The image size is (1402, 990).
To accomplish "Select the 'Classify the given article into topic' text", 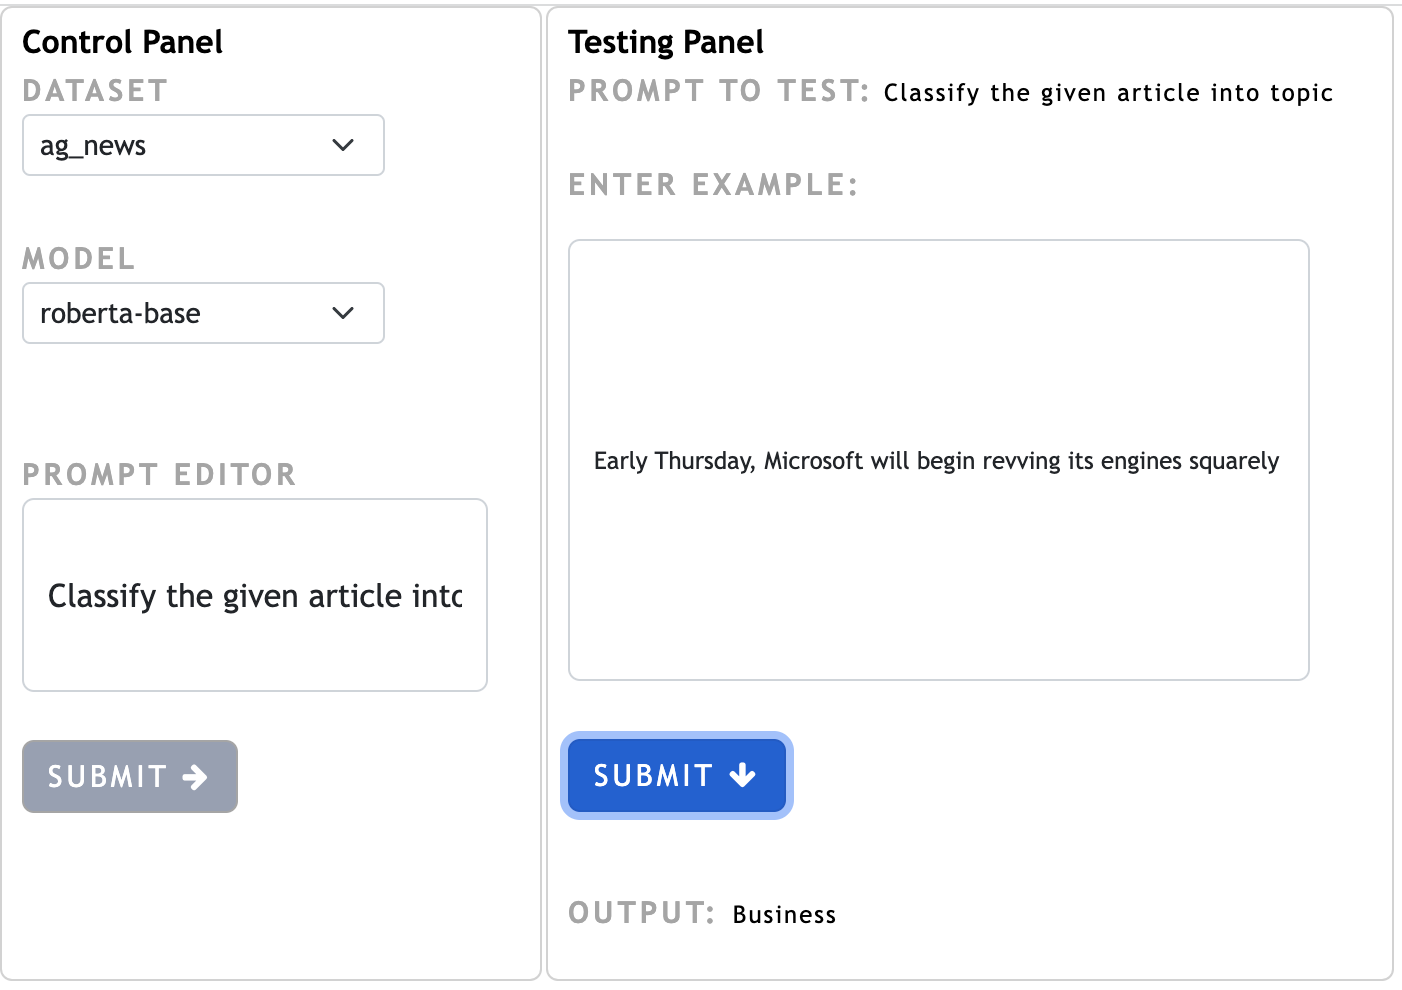I will coord(1108,93).
